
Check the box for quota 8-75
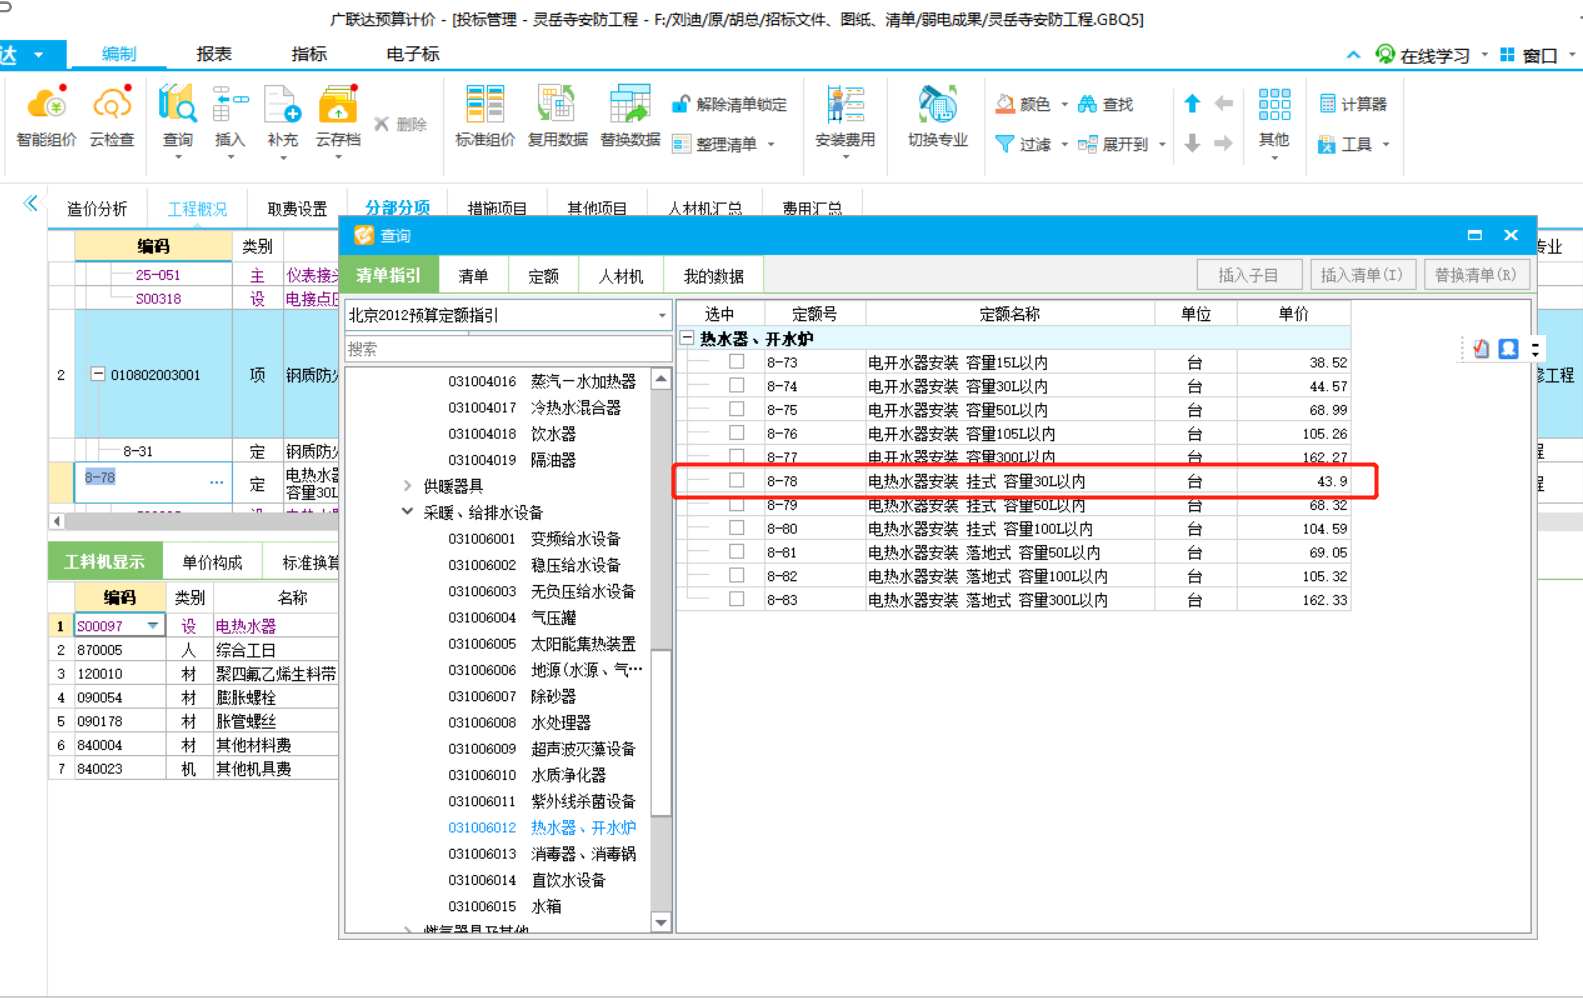(x=737, y=409)
